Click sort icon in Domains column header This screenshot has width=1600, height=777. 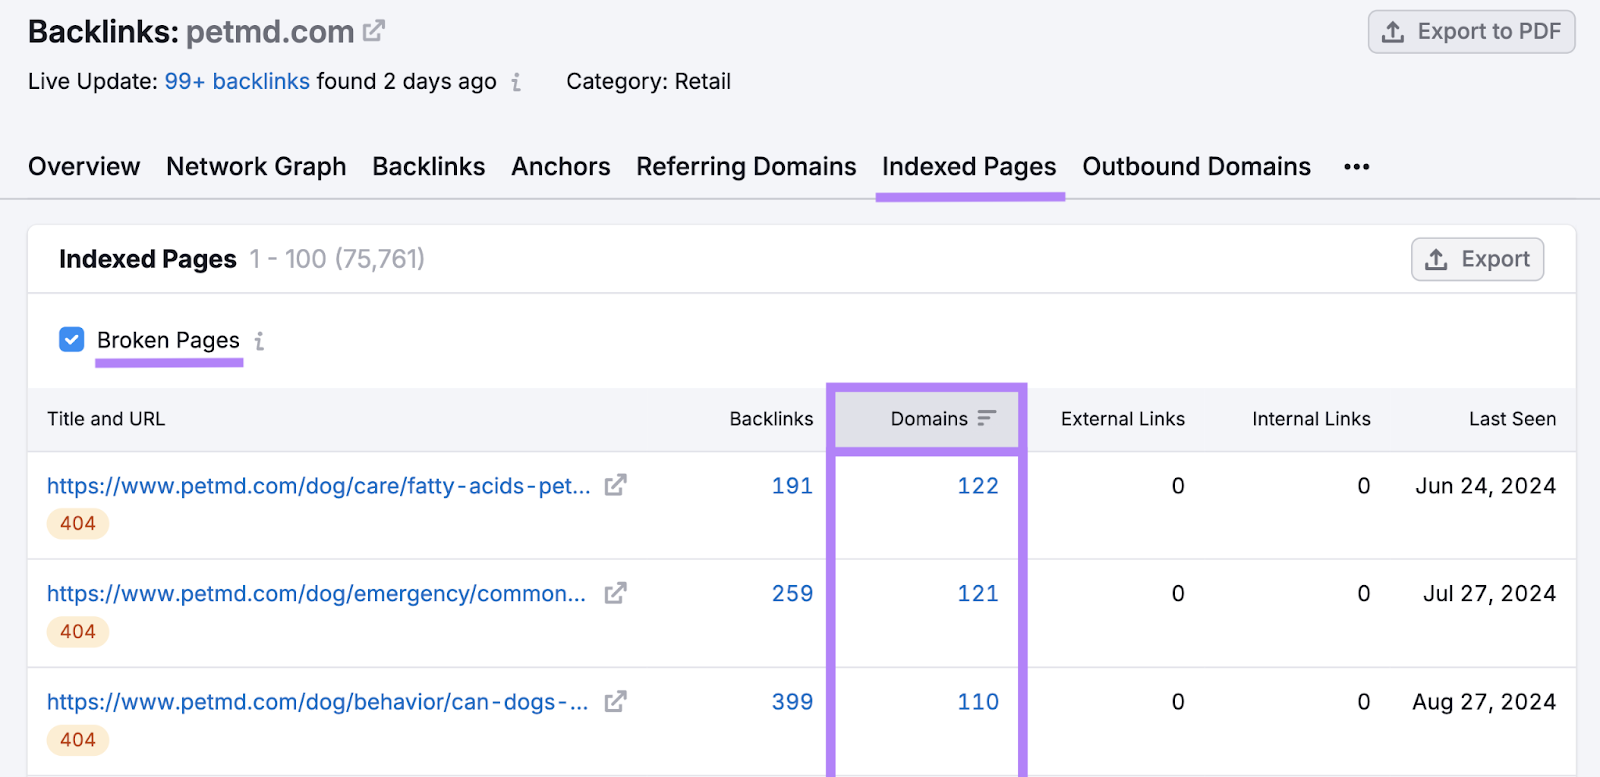click(987, 418)
